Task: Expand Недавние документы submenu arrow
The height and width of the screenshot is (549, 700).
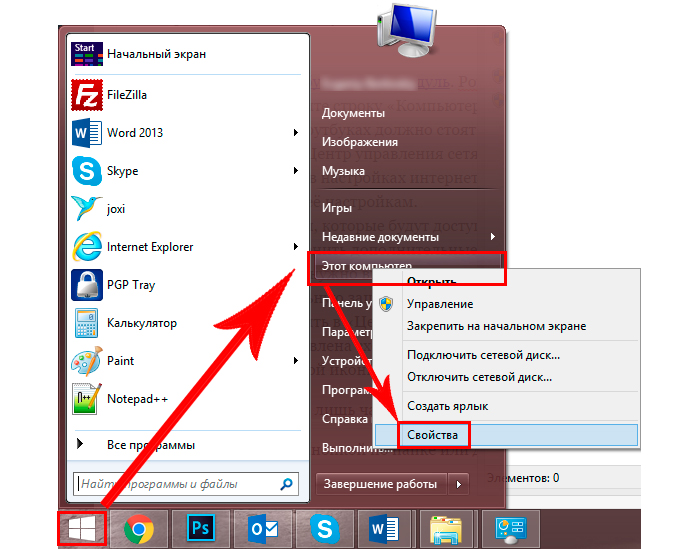Action: tap(493, 237)
